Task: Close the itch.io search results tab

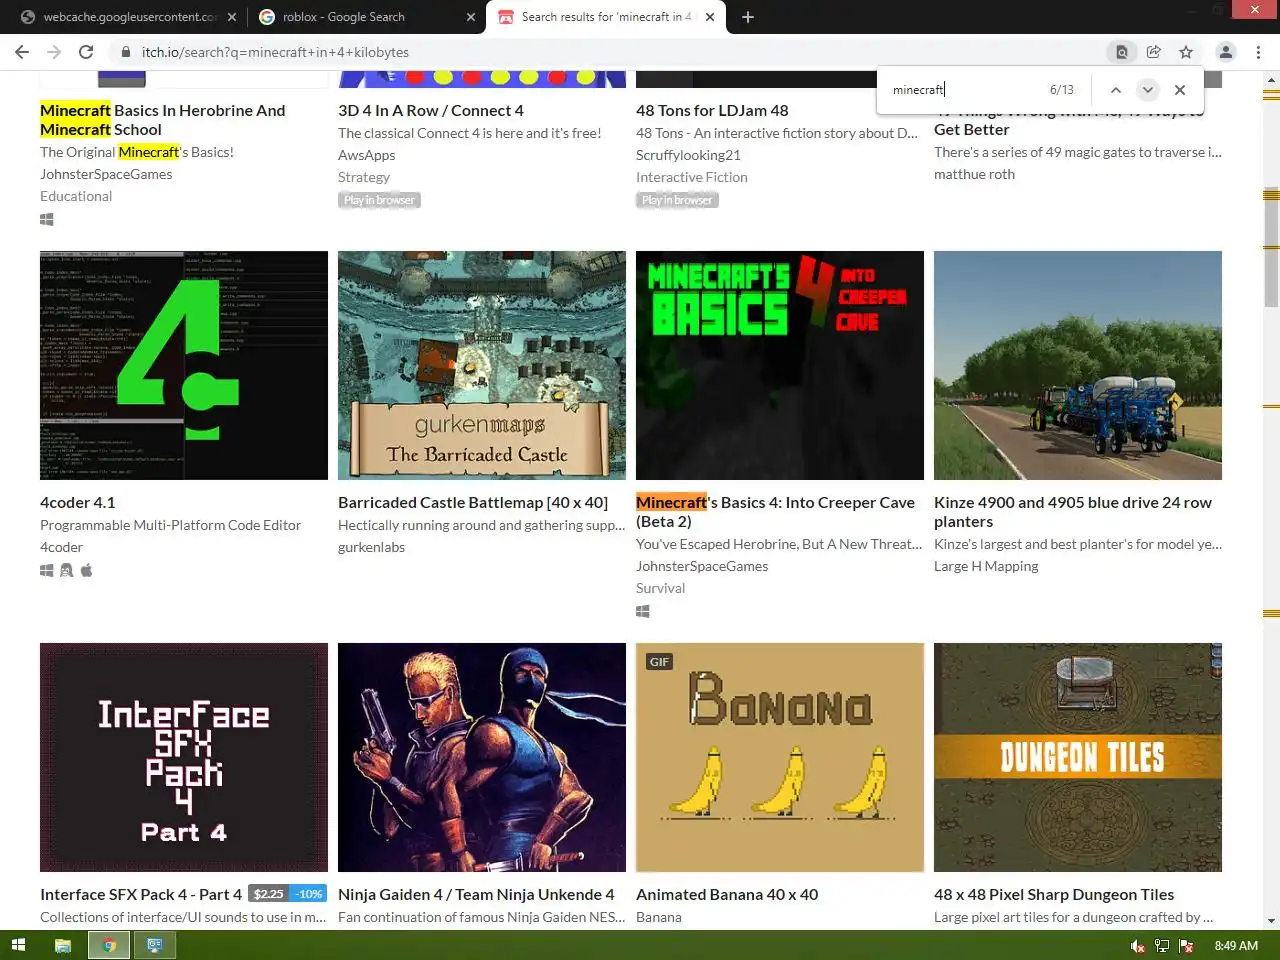Action: (x=711, y=17)
